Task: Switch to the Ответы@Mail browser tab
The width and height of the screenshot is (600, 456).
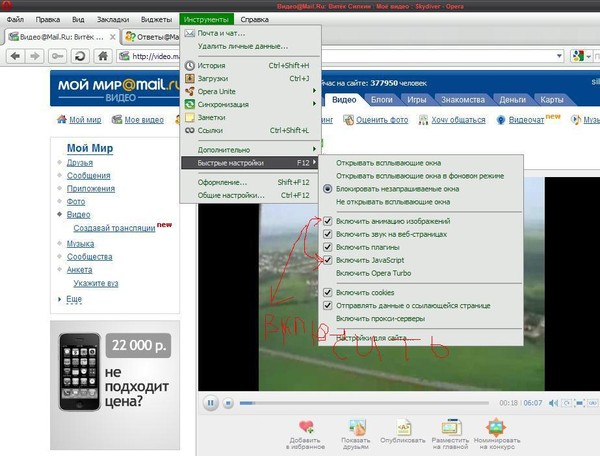Action: 152,37
